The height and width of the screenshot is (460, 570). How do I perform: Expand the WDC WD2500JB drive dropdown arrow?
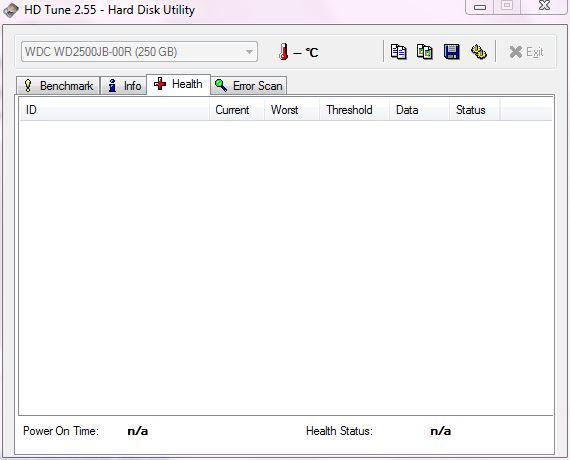click(x=249, y=52)
